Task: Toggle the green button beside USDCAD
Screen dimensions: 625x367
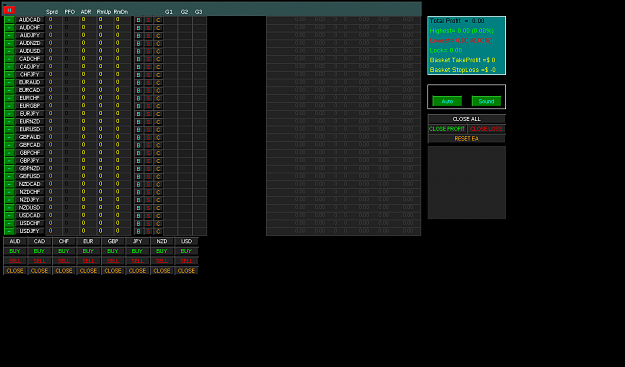Action: point(9,216)
